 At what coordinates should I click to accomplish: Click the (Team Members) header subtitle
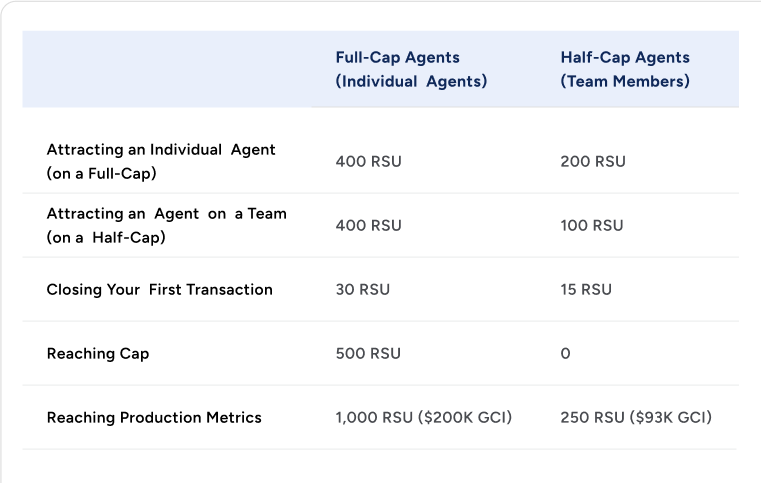click(x=625, y=82)
